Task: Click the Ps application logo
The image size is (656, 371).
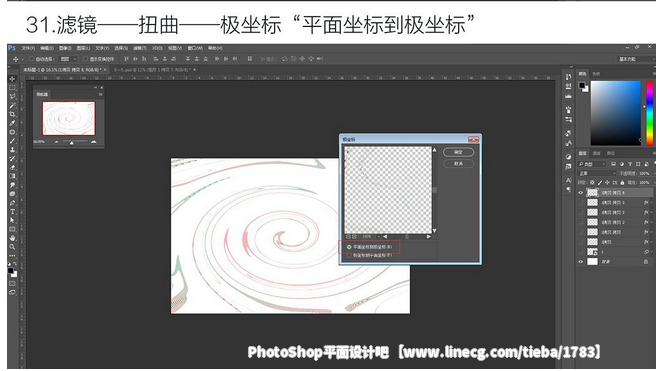Action: click(x=12, y=48)
